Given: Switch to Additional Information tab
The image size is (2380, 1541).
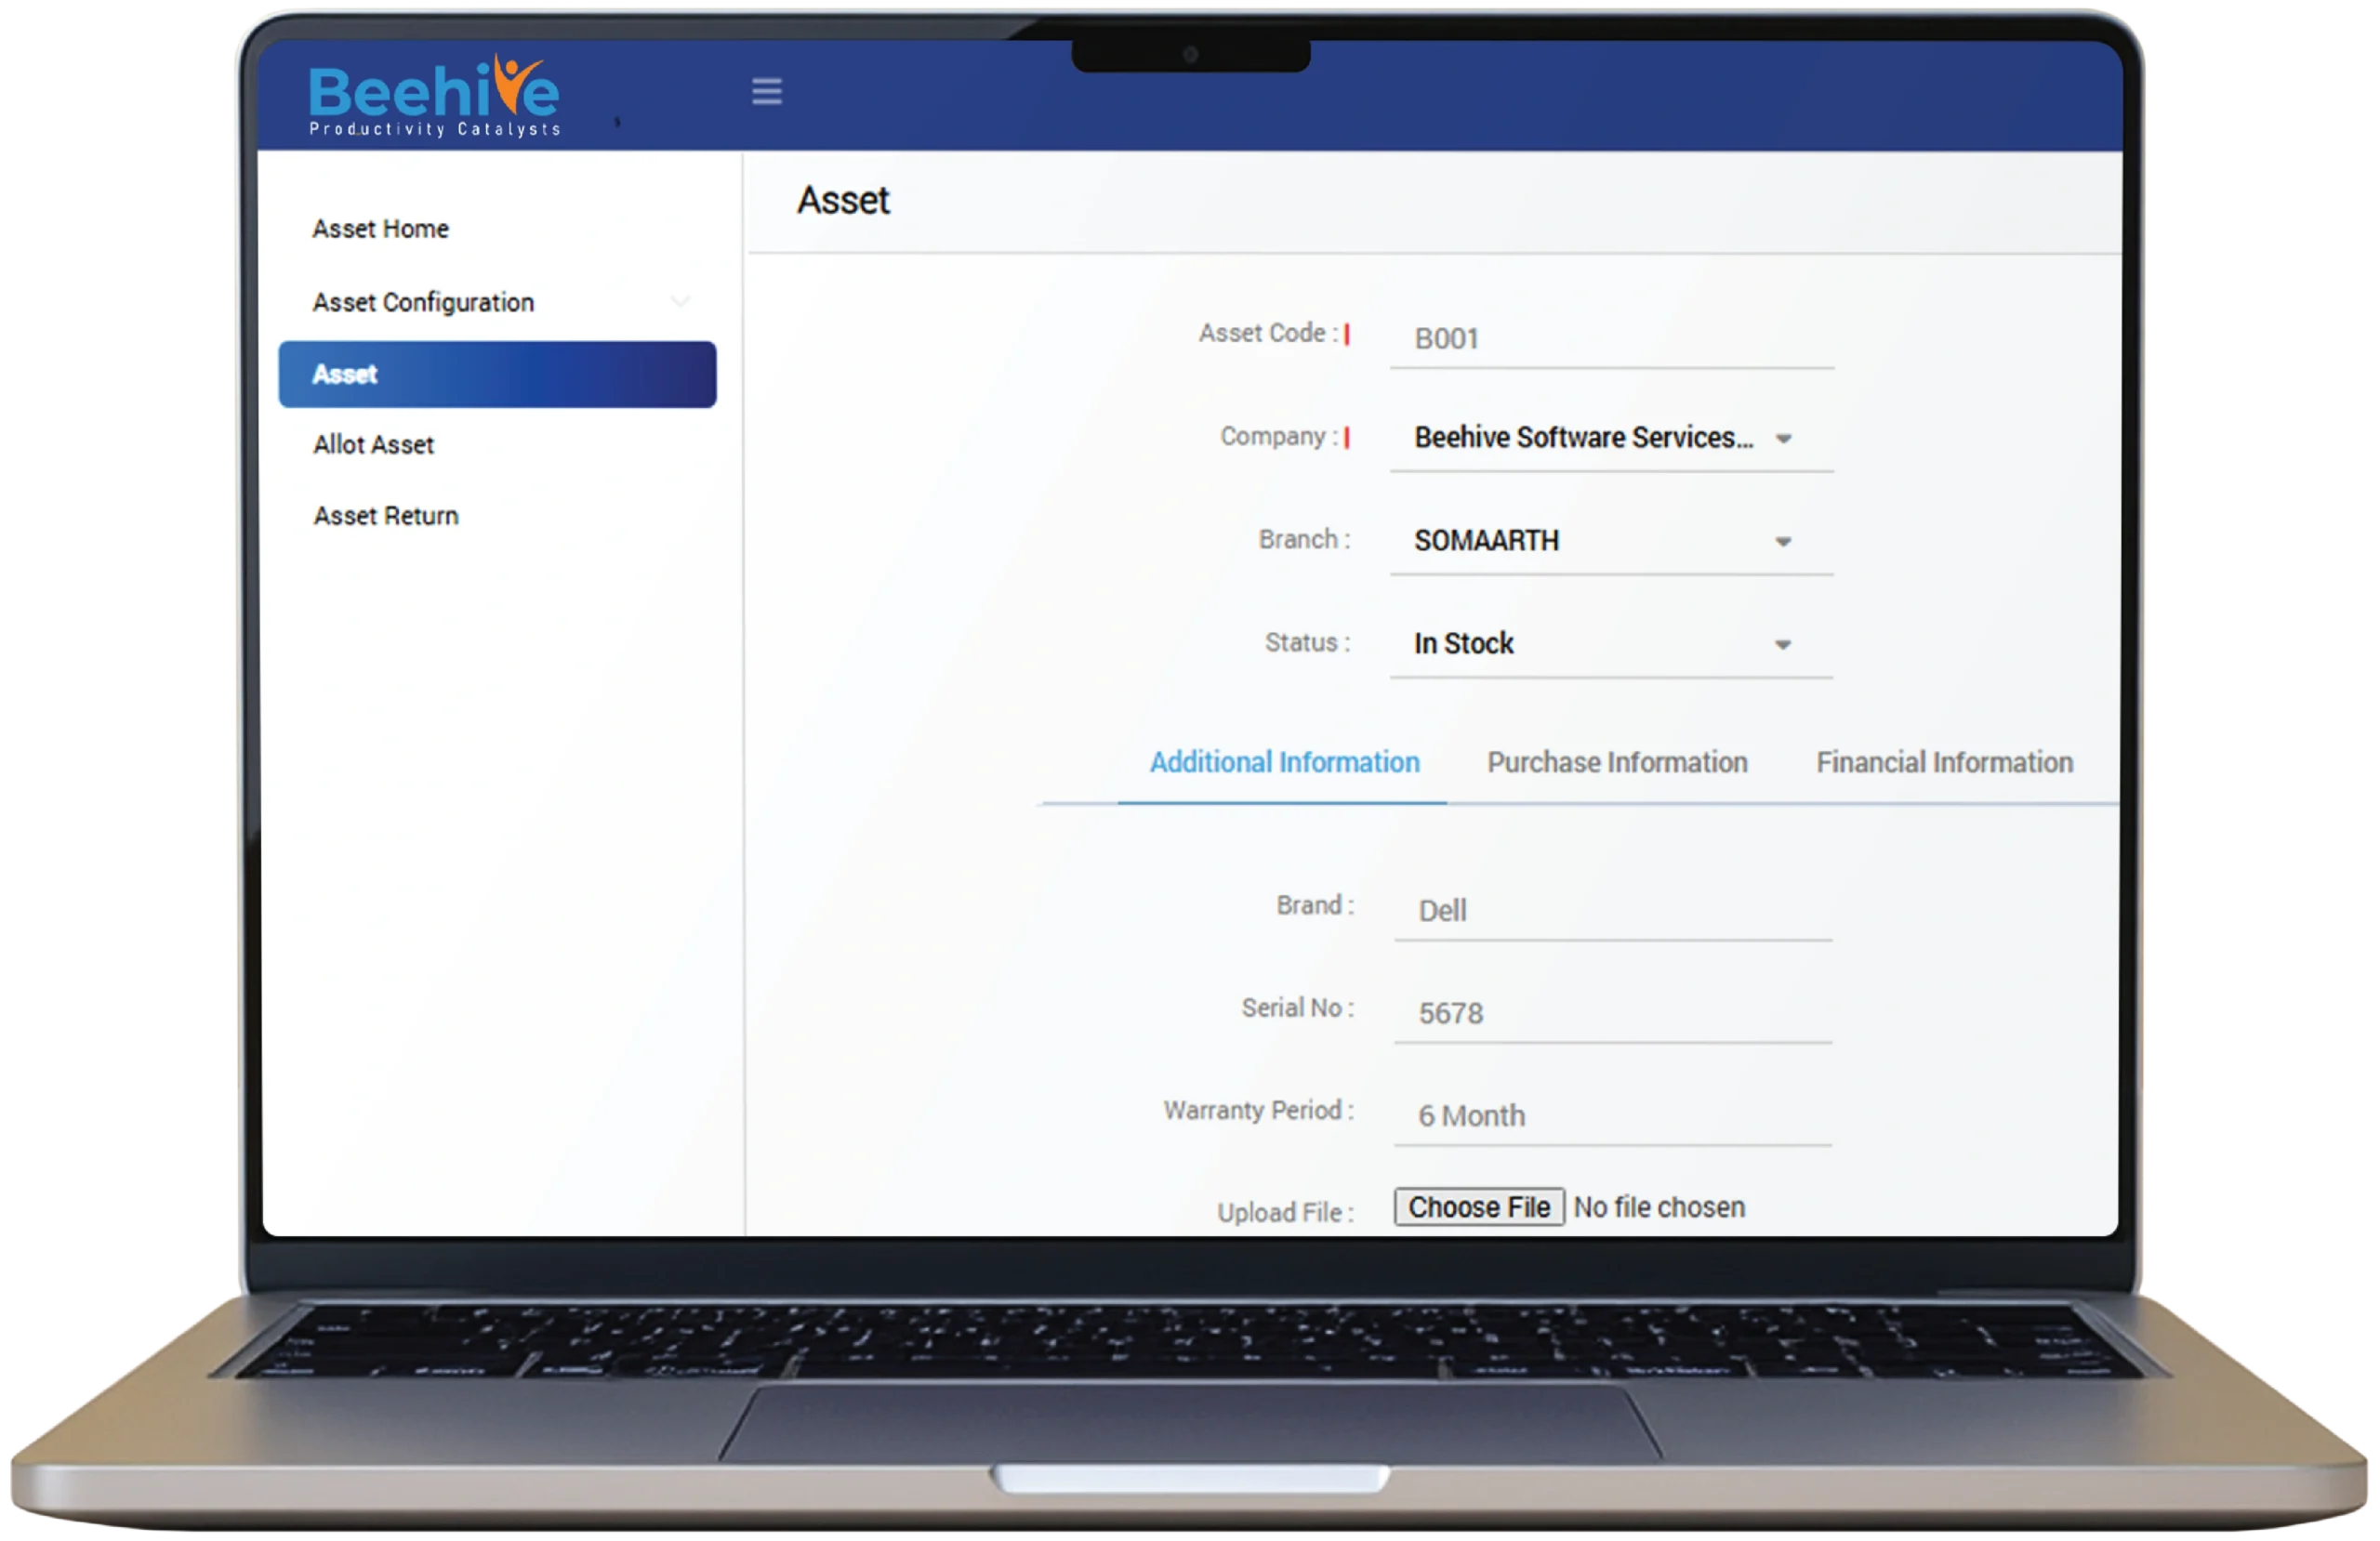Looking at the screenshot, I should [1284, 763].
